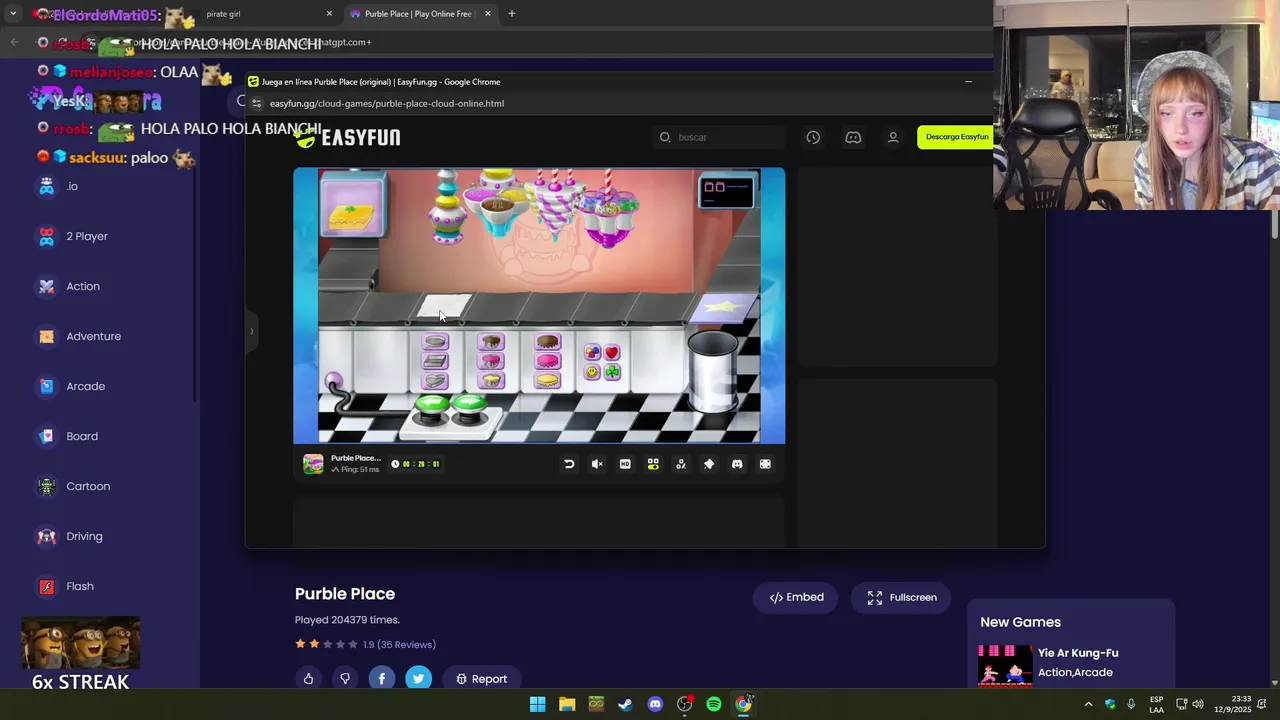
Task: Share on Twitter icon
Action: coord(418,679)
